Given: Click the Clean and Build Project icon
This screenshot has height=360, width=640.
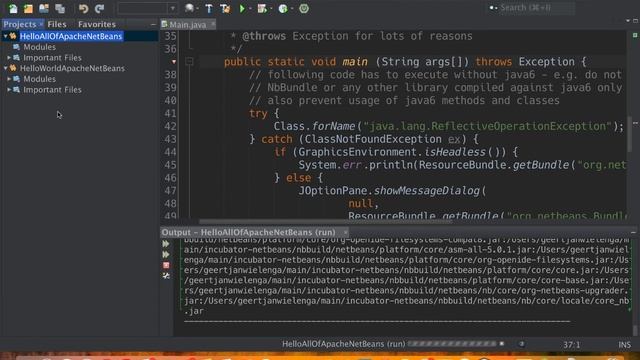Looking at the screenshot, I should point(225,8).
